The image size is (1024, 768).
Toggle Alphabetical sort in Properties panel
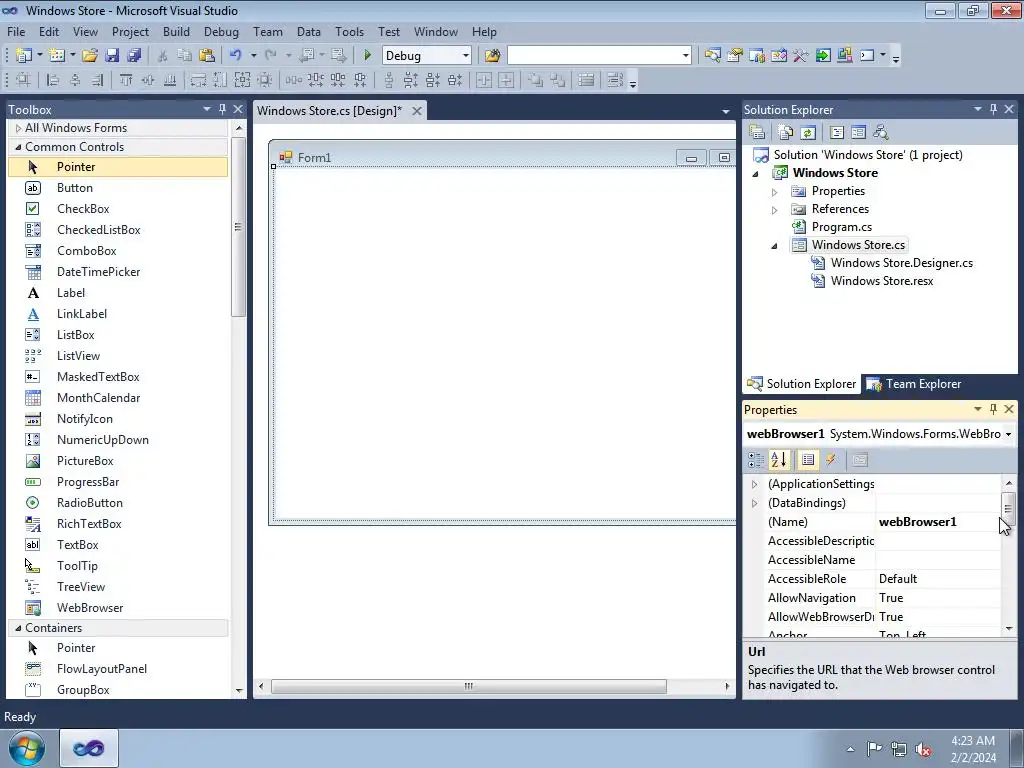(x=778, y=460)
